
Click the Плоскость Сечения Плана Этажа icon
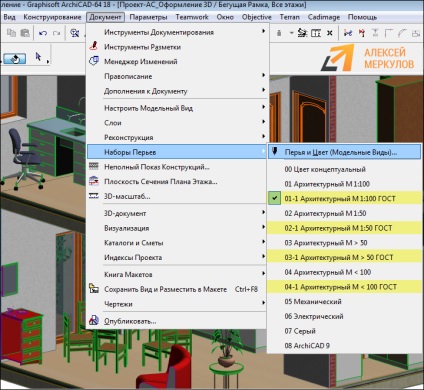point(94,181)
